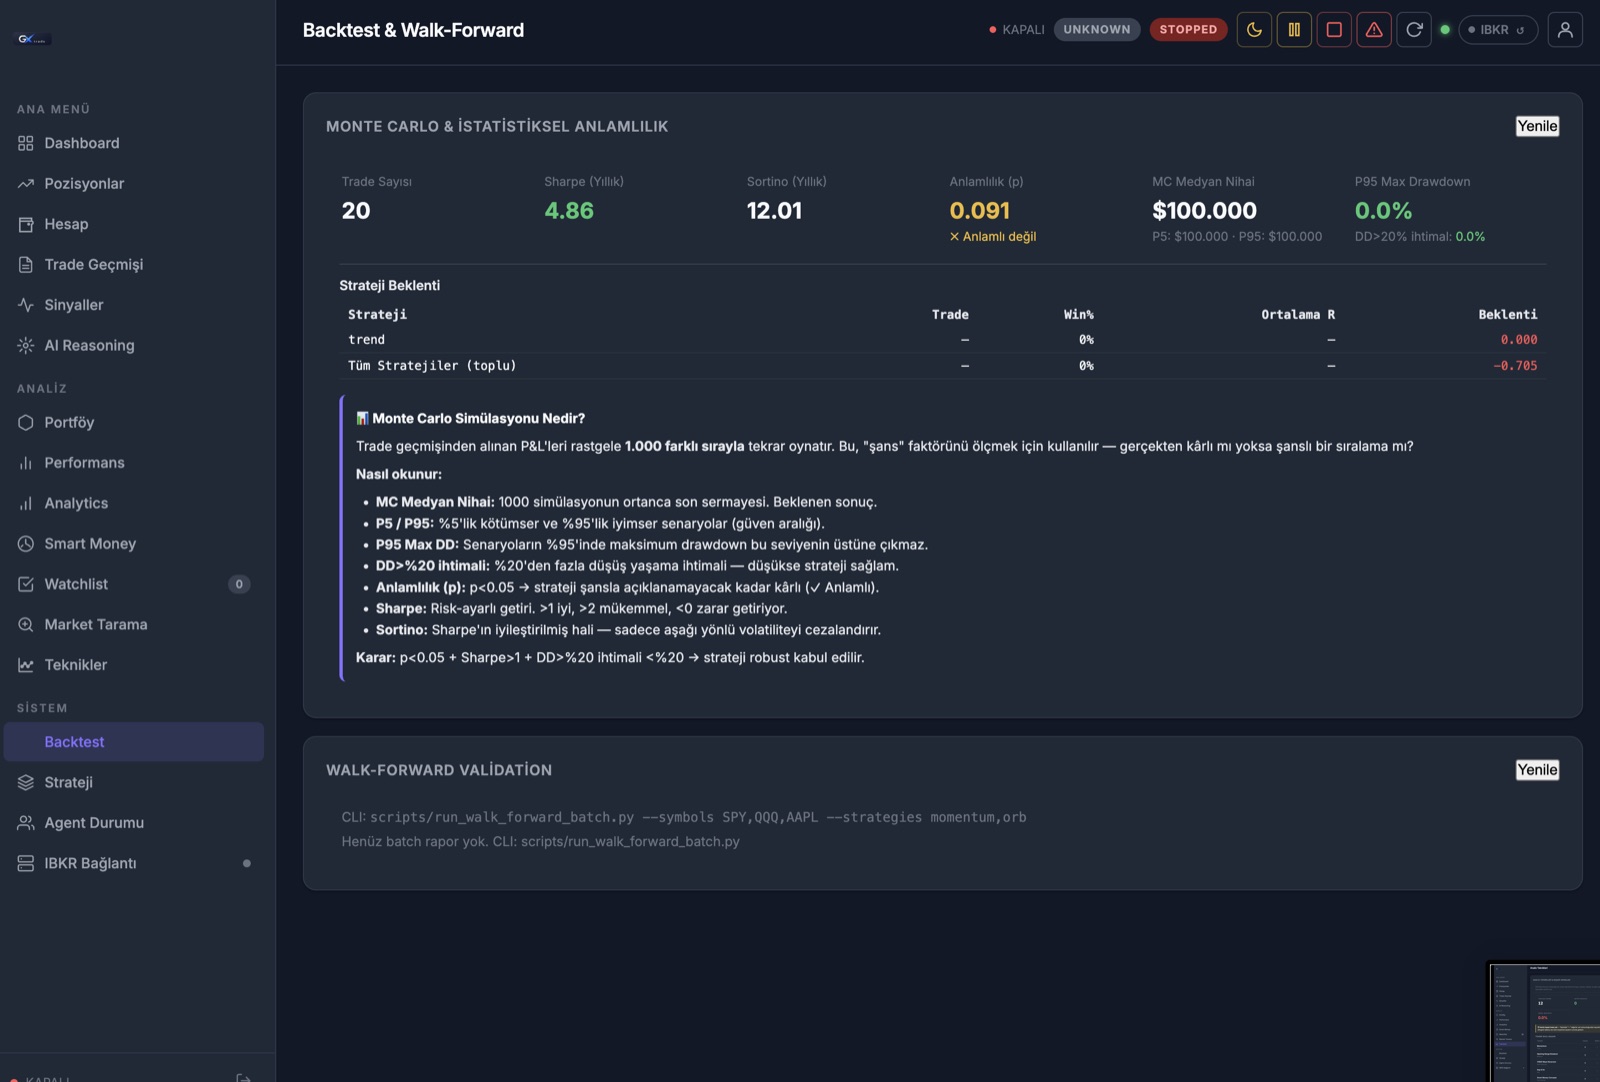Click the IBKR reconnect pill
The image size is (1600, 1082).
click(x=1498, y=30)
